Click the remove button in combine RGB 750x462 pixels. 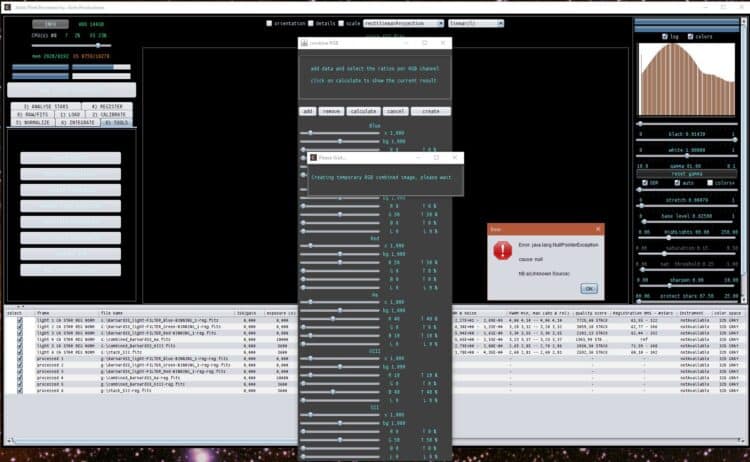coord(331,111)
